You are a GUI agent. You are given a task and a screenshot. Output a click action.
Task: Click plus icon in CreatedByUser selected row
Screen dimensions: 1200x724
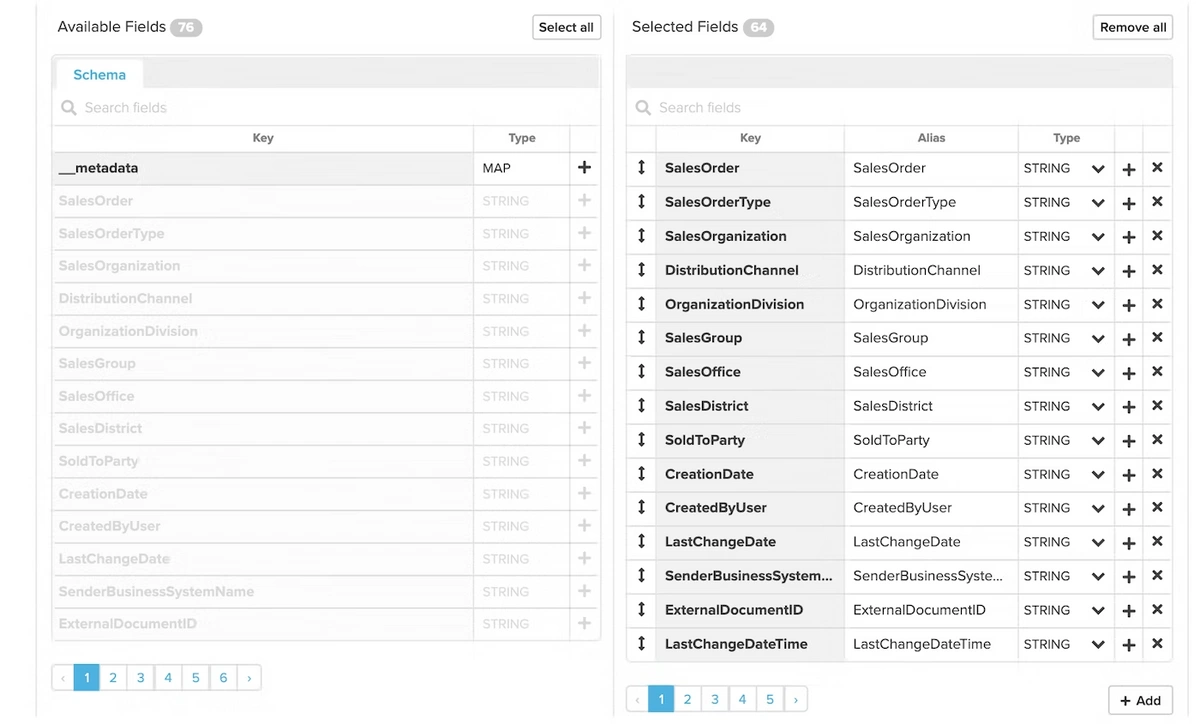coord(1129,509)
